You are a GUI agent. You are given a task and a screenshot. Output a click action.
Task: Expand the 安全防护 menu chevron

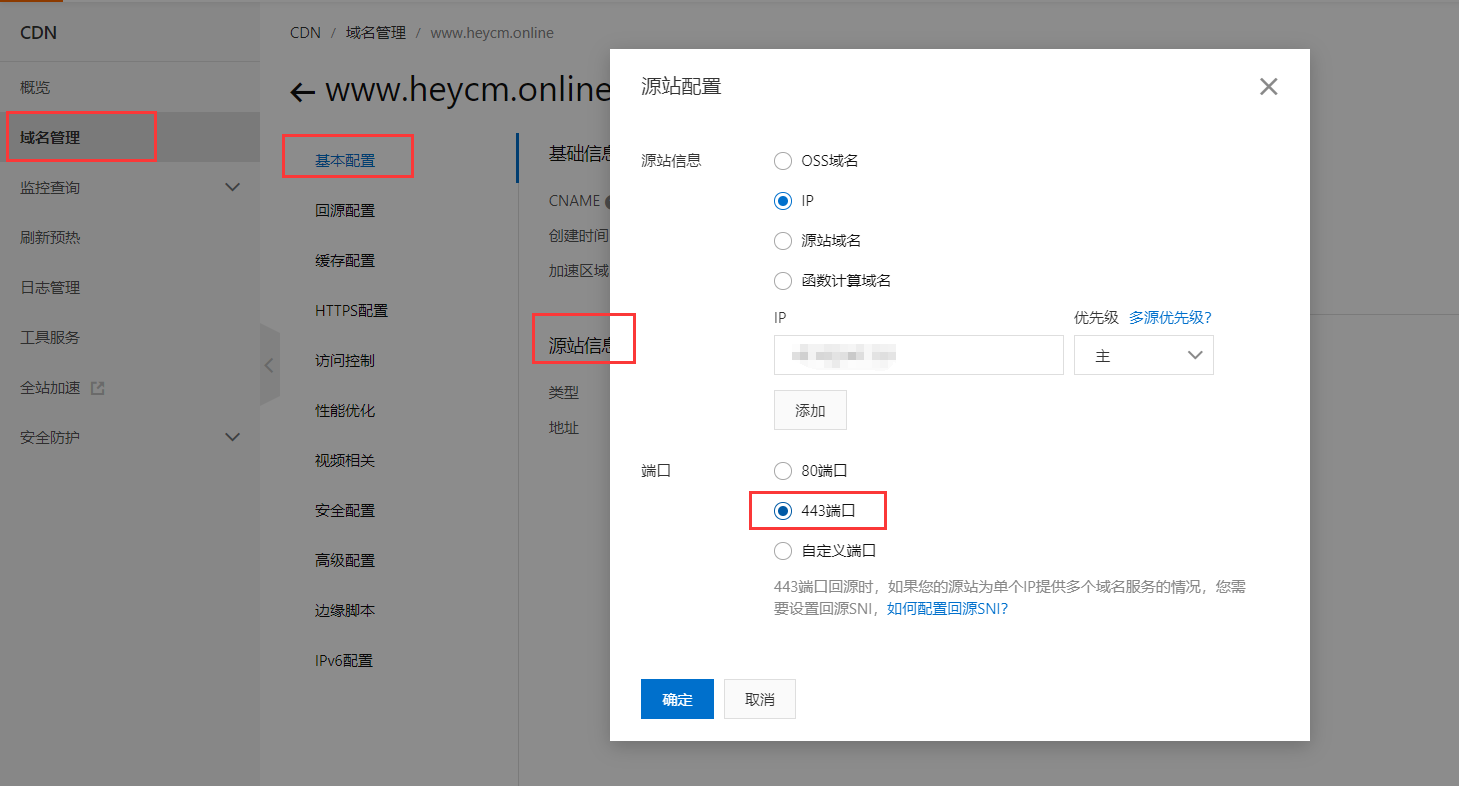tap(232, 437)
